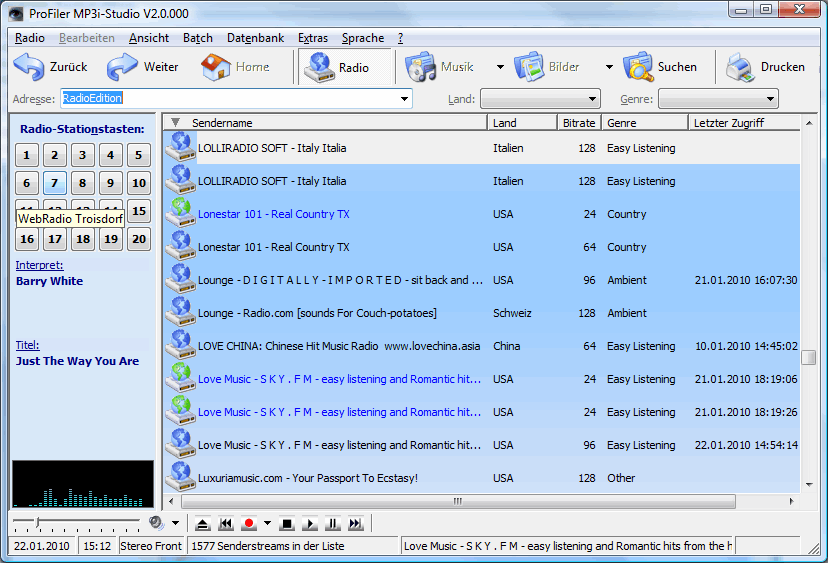Open the Adresse combo box dropdown
828x563 pixels.
pos(404,99)
